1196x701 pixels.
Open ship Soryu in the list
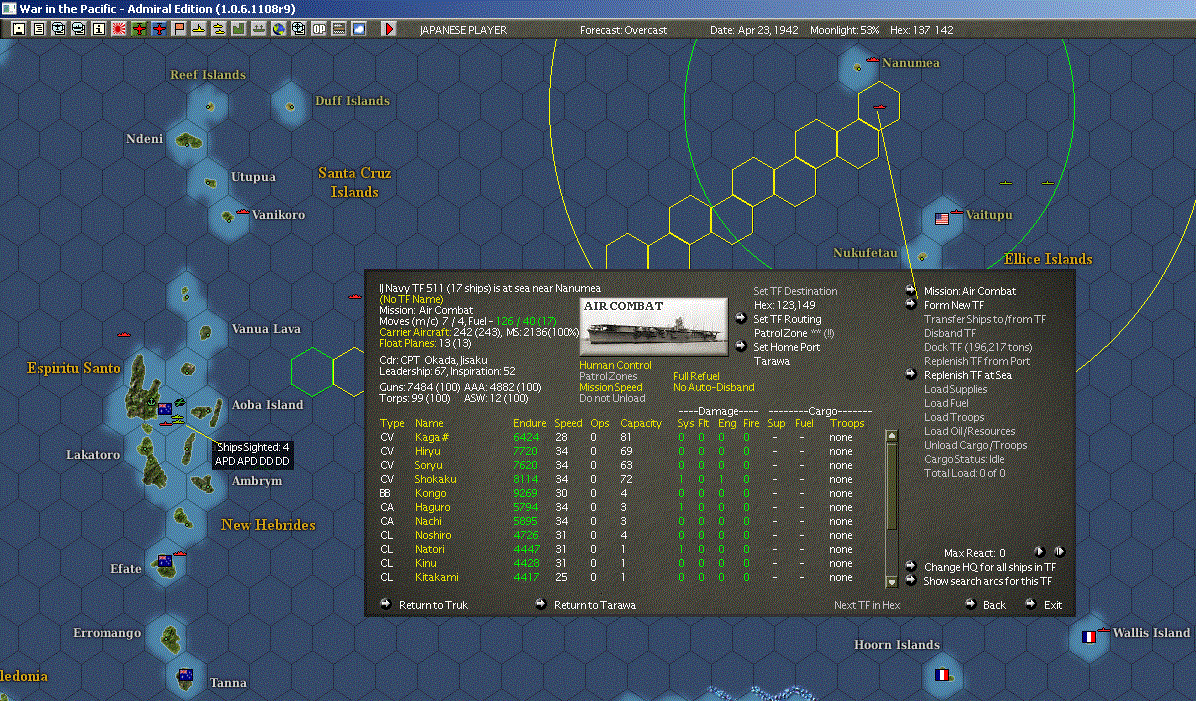point(428,465)
